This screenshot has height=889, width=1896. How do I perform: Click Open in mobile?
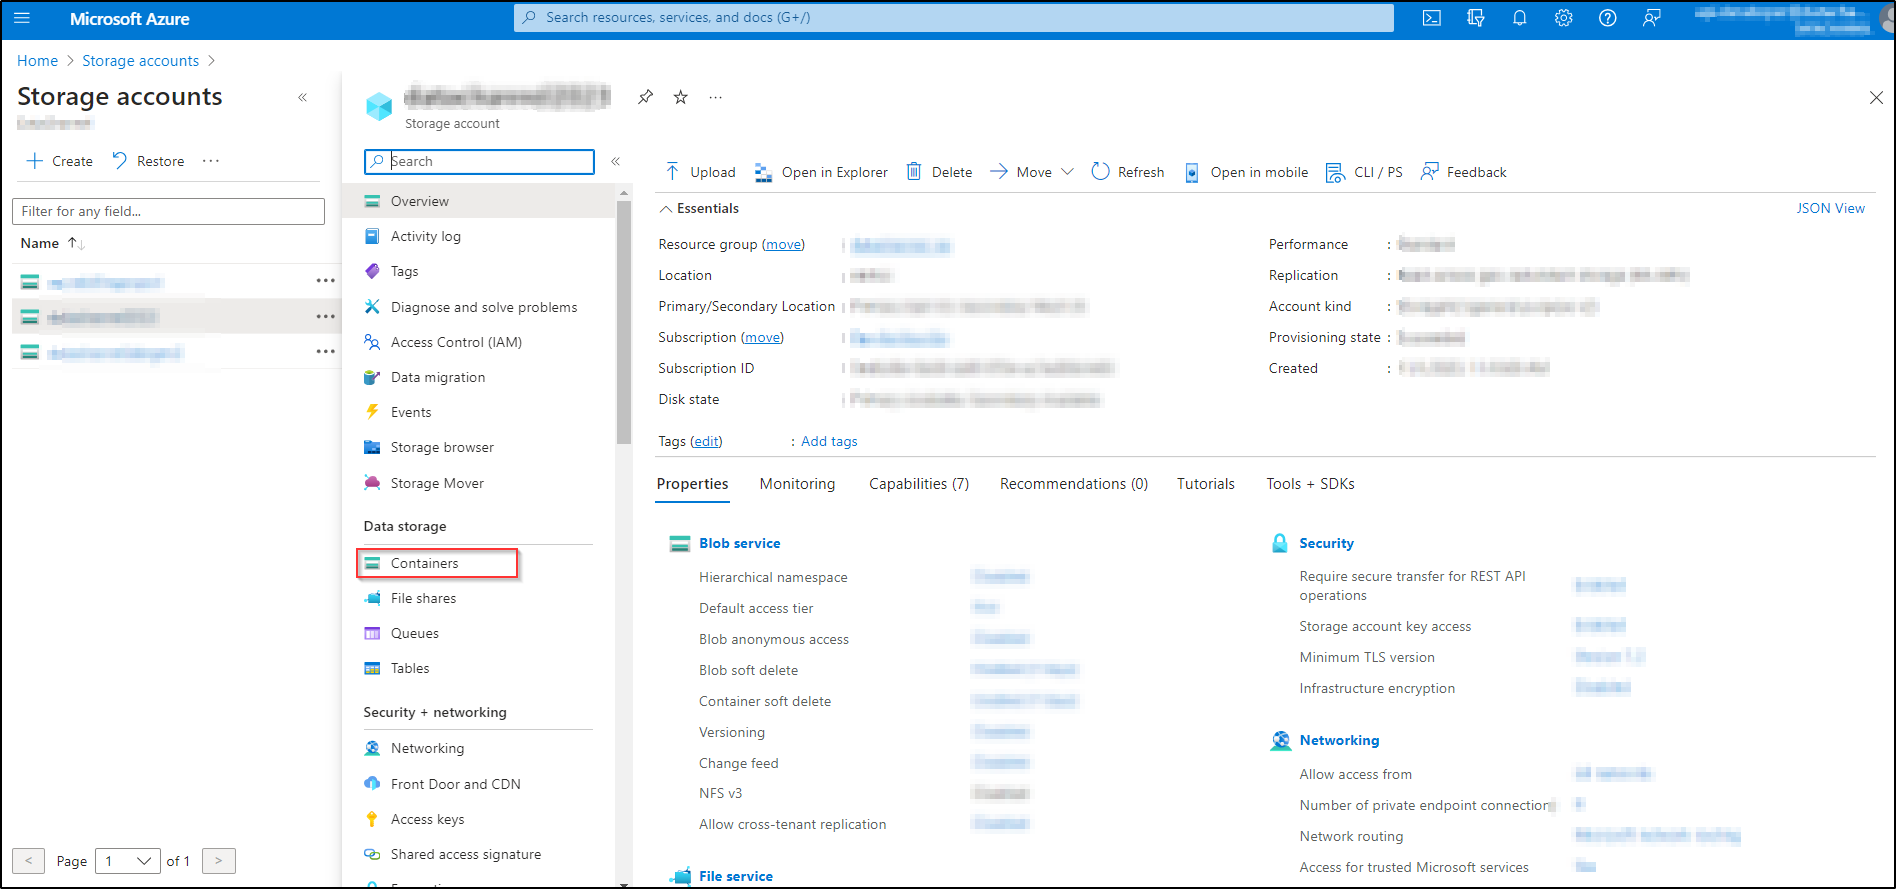point(1246,172)
